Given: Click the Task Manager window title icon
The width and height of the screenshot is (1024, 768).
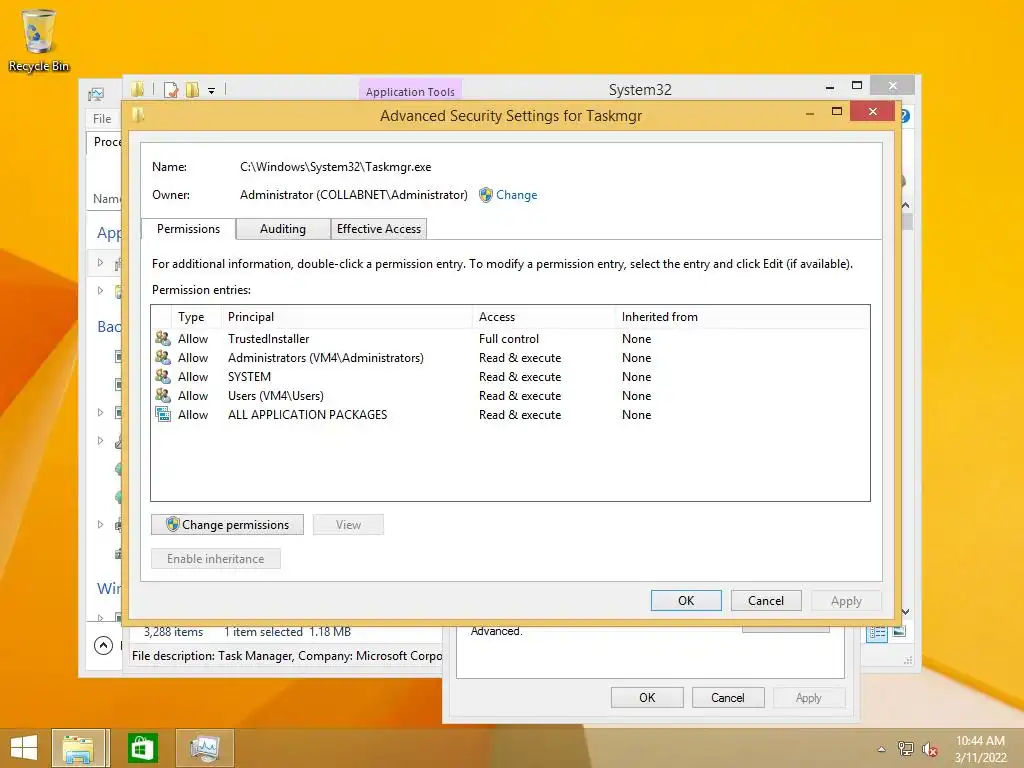Looking at the screenshot, I should [96, 95].
